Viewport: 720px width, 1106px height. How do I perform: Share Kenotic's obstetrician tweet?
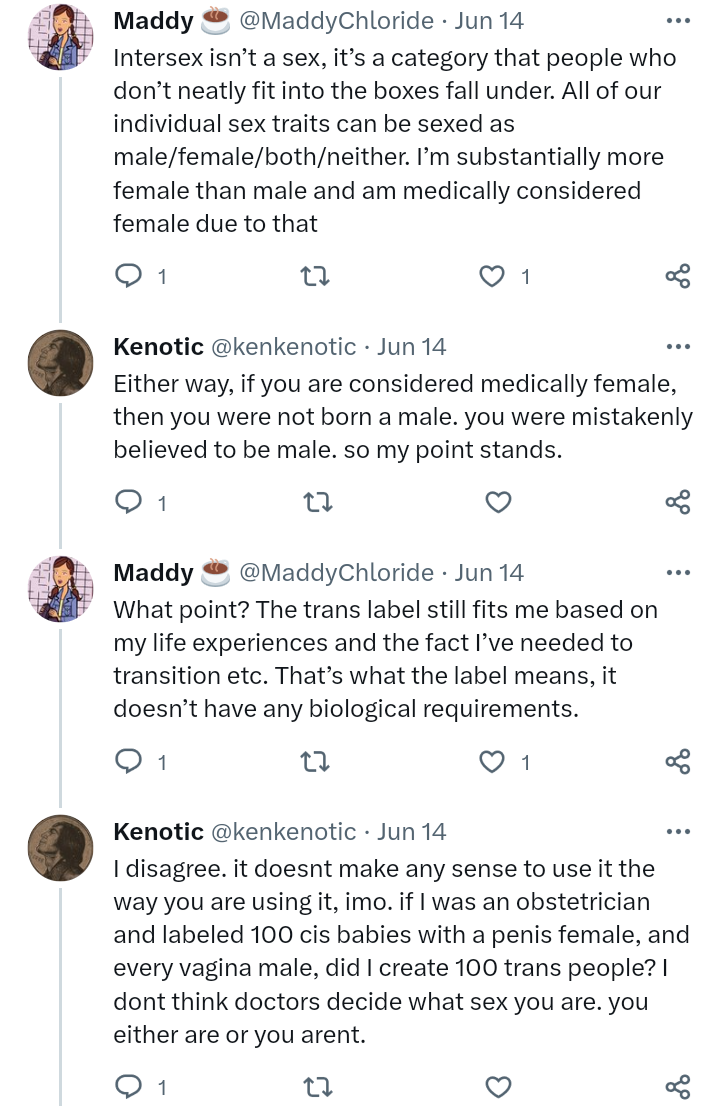(677, 1086)
